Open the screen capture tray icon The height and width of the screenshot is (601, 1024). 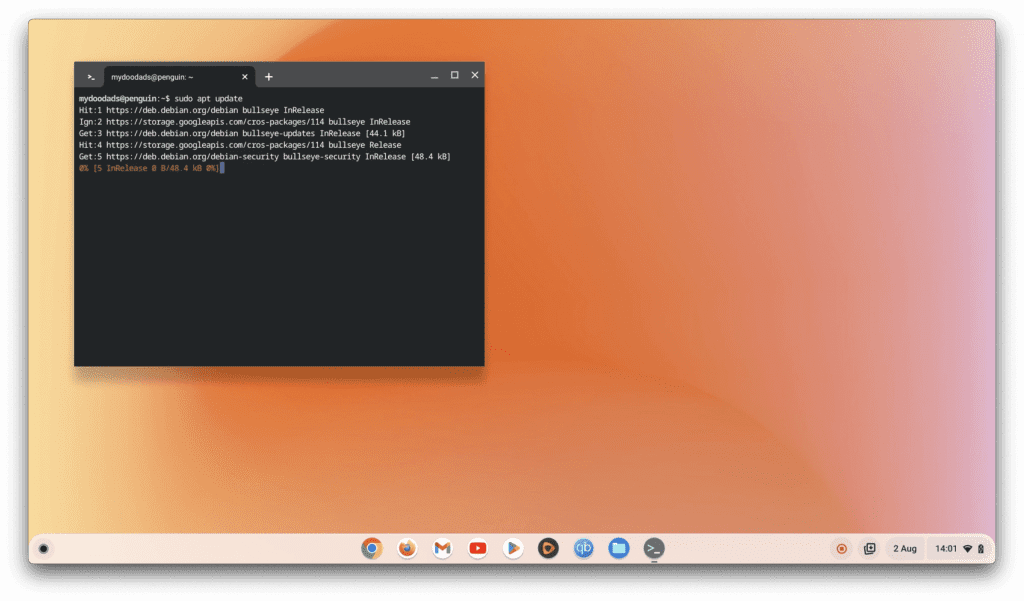point(869,549)
